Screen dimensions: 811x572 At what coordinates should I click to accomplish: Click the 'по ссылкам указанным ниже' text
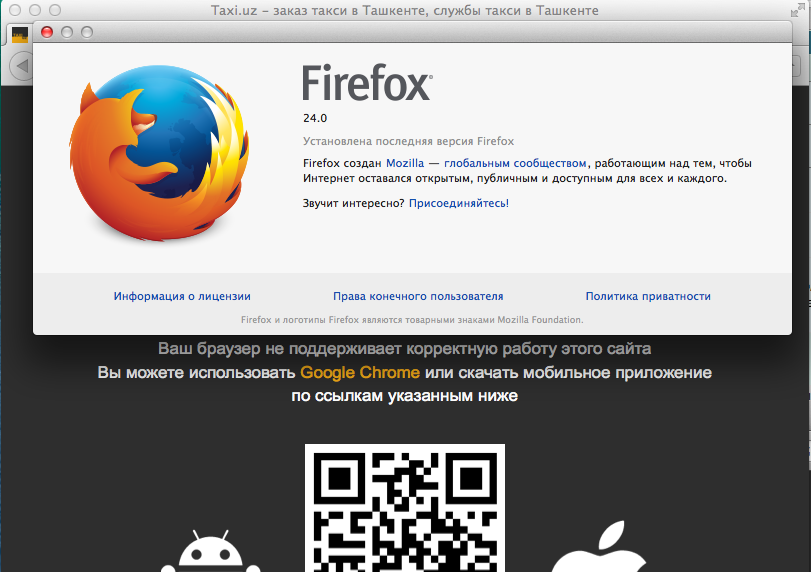[x=404, y=396]
